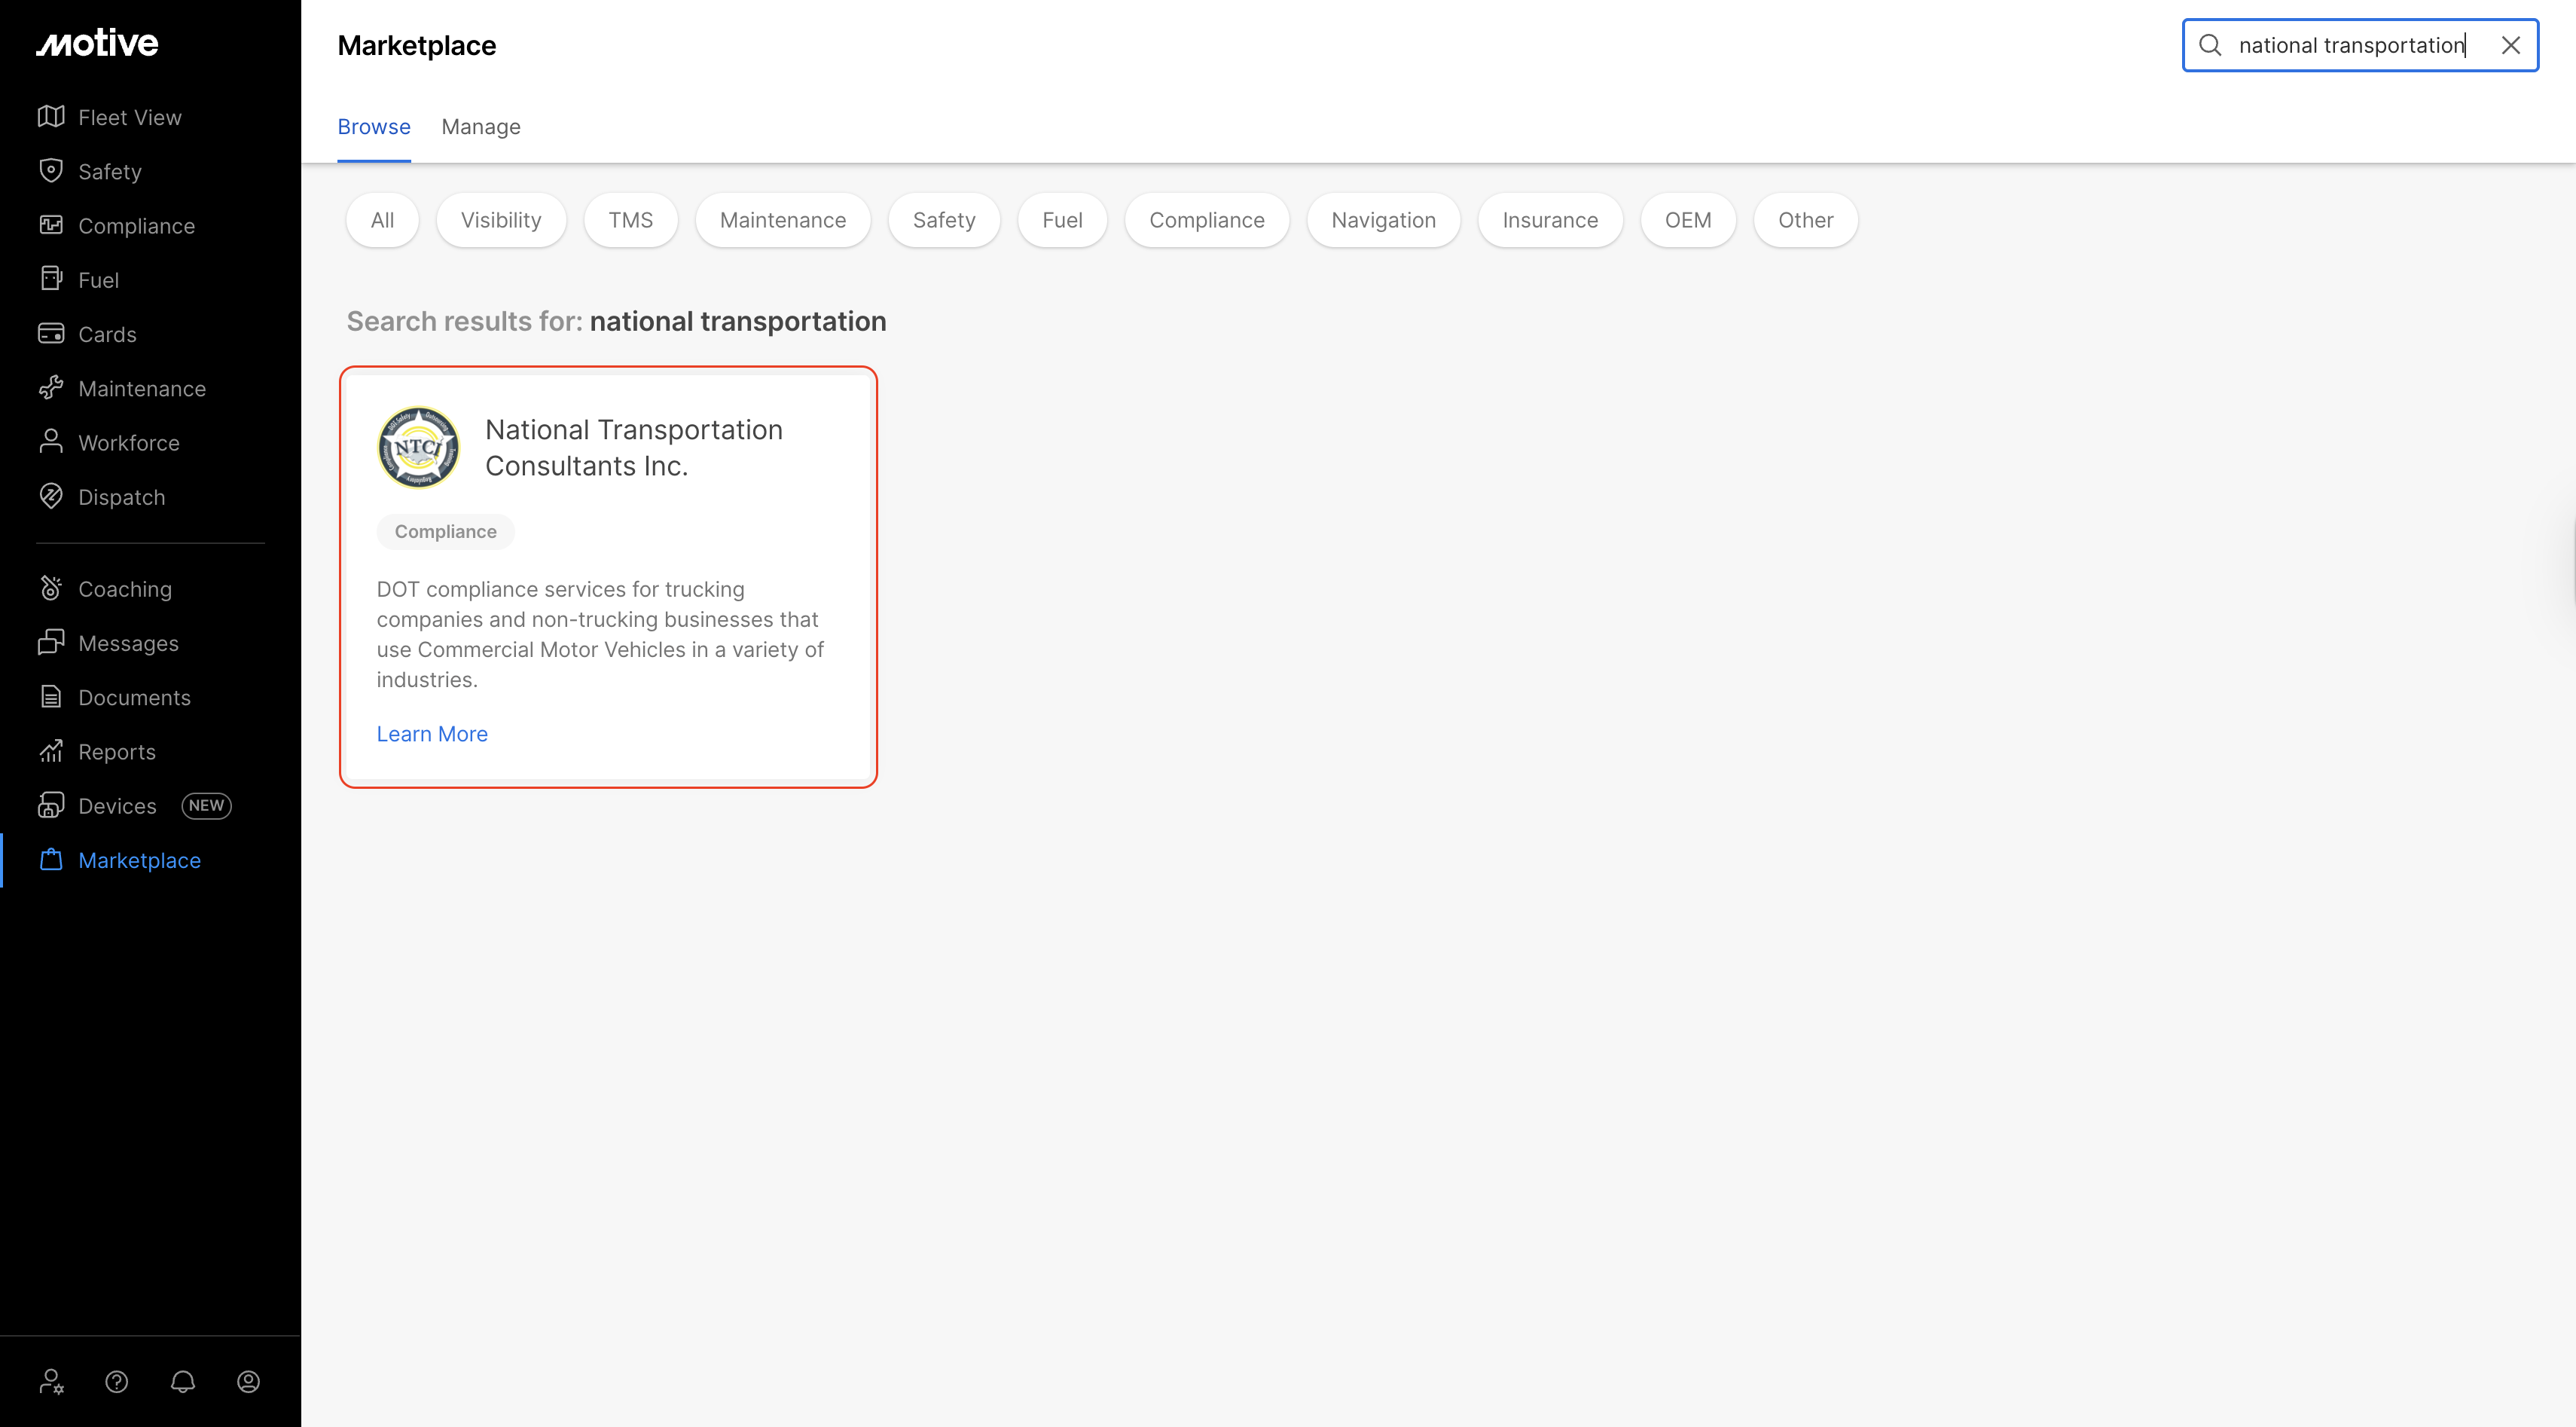Viewport: 2576px width, 1427px height.
Task: Filter by TMS category
Action: click(631, 220)
